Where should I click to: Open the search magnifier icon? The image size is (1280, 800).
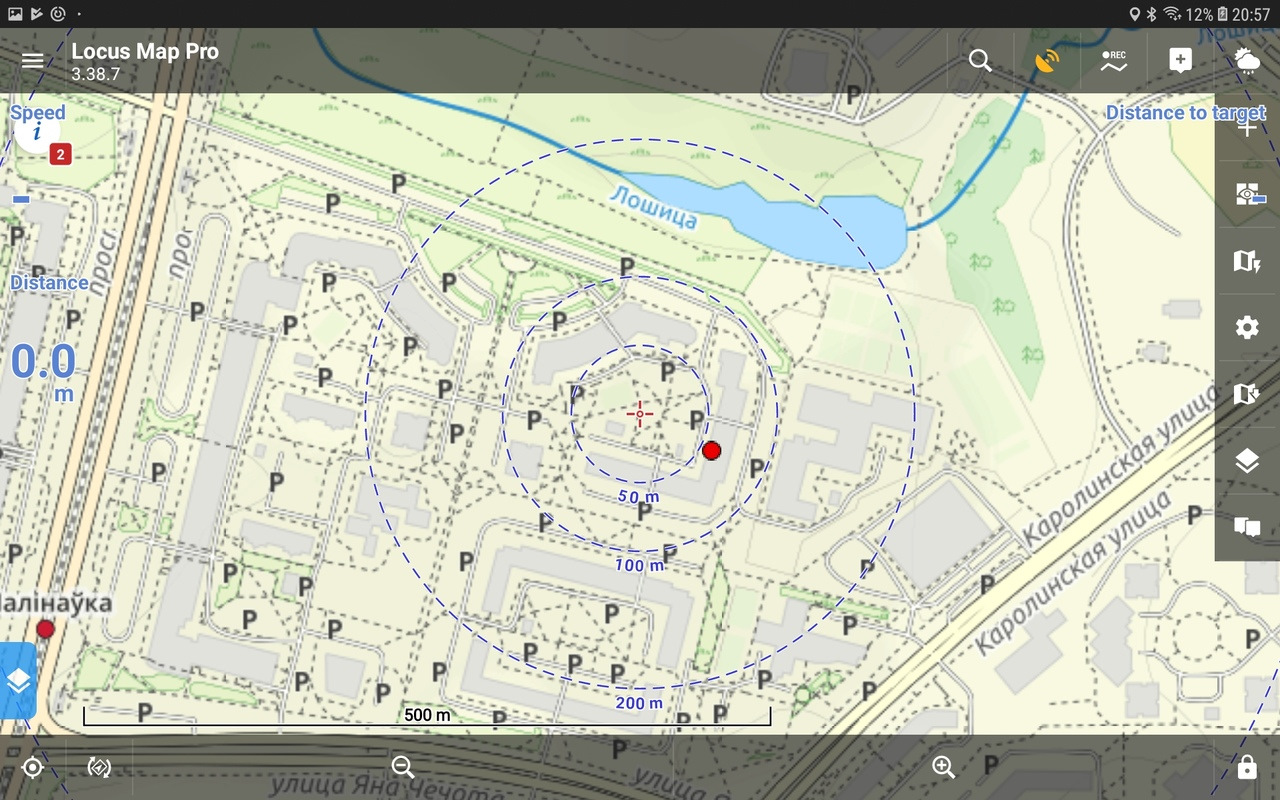980,61
